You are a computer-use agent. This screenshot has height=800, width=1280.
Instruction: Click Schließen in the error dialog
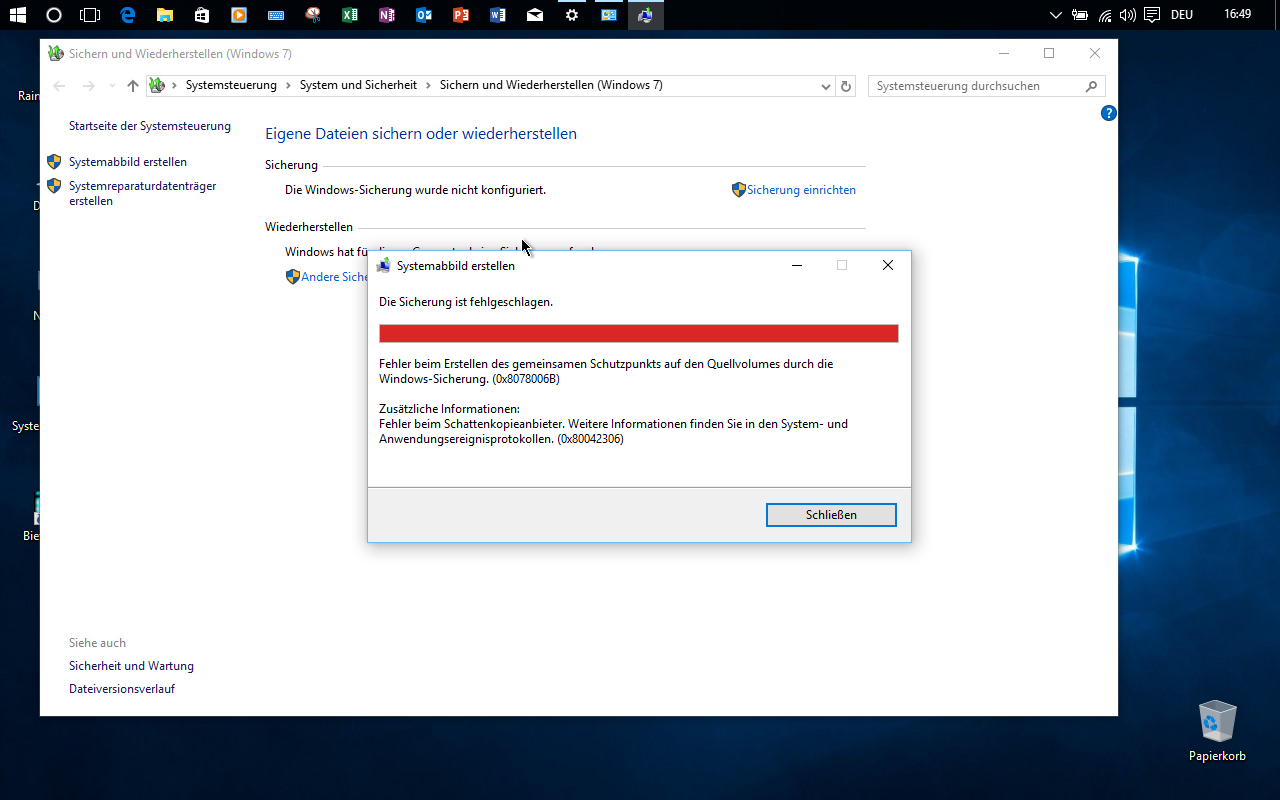[x=831, y=515]
